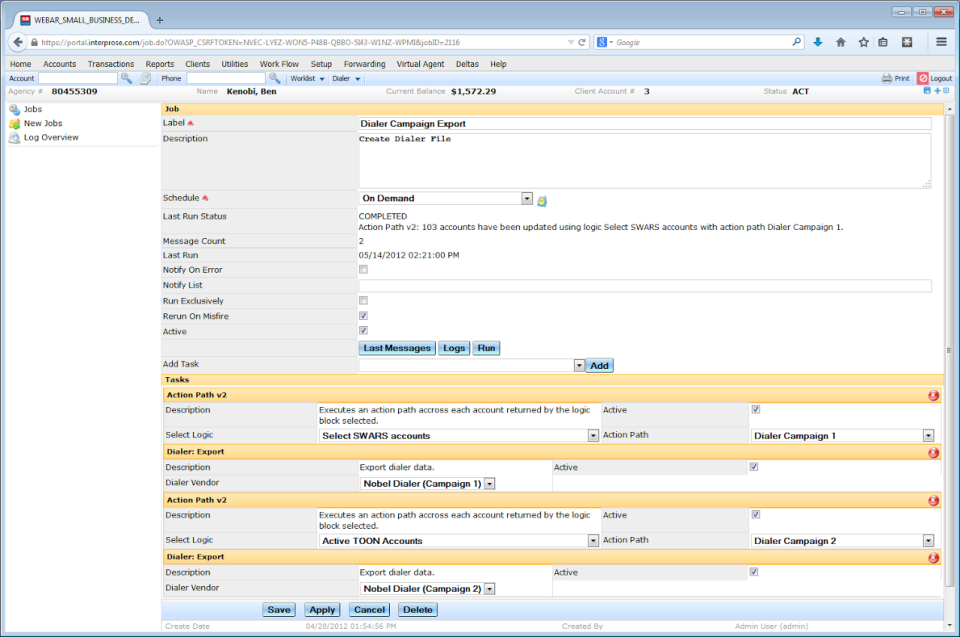
Task: Uncheck the Rerun On Misfire checkbox
Action: pos(363,316)
